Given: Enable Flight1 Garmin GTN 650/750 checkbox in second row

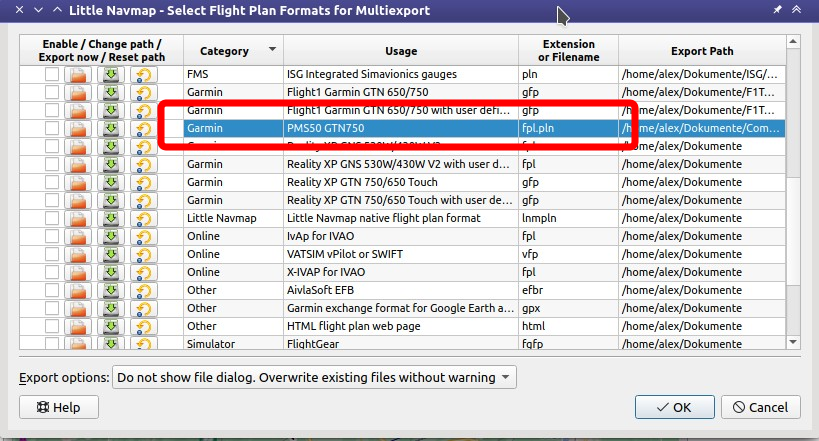Looking at the screenshot, I should pyautogui.click(x=52, y=92).
